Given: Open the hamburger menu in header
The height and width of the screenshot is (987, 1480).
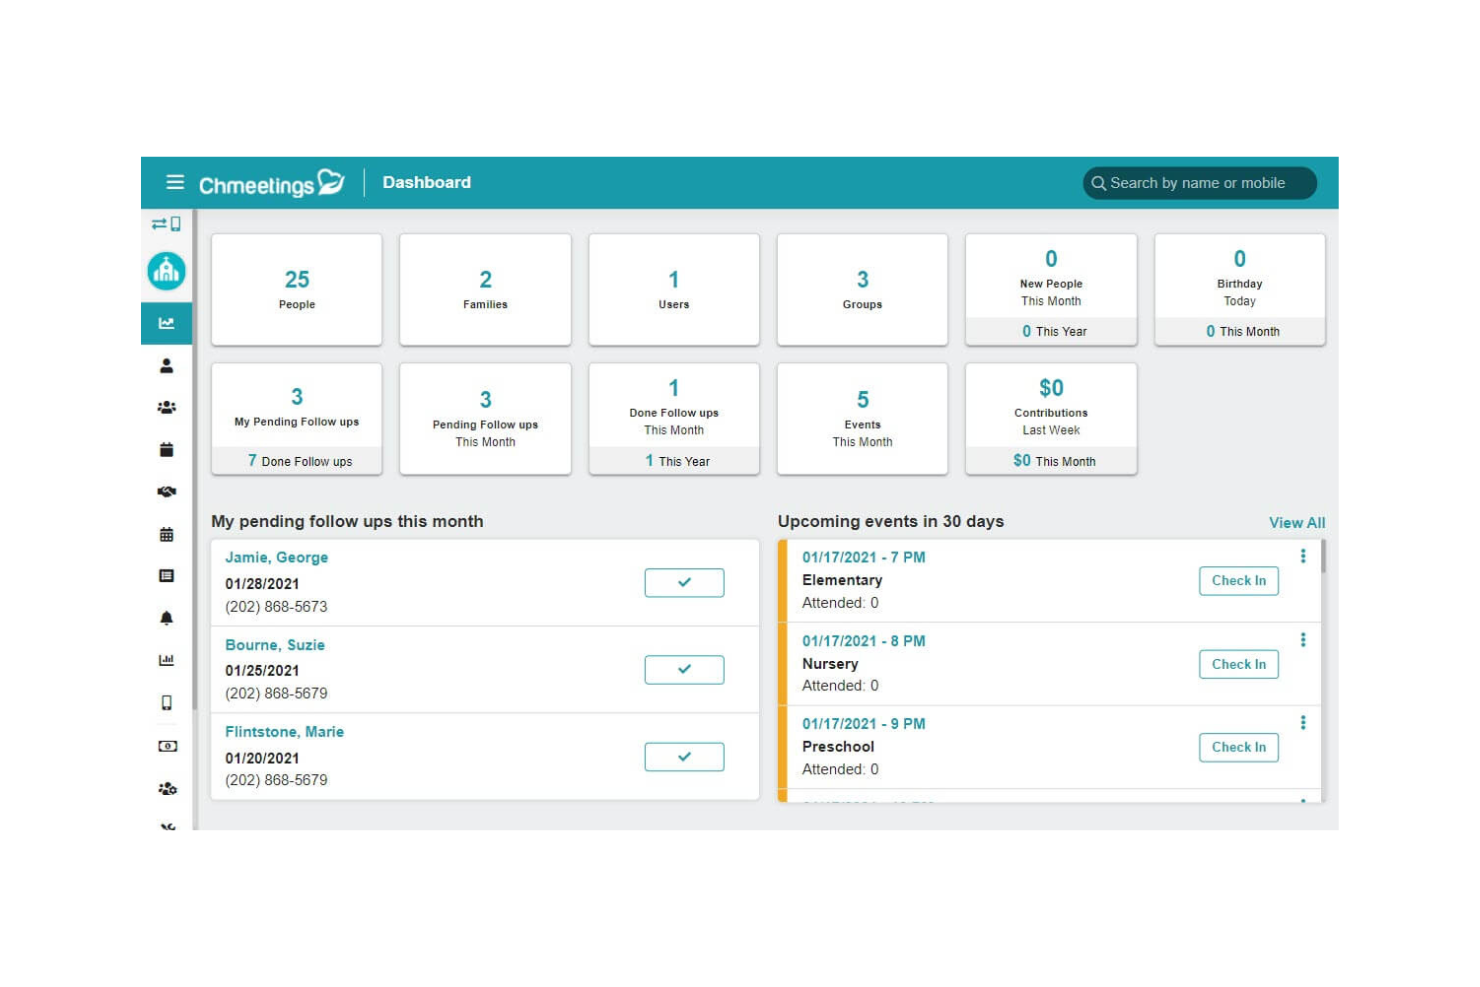Looking at the screenshot, I should [175, 182].
